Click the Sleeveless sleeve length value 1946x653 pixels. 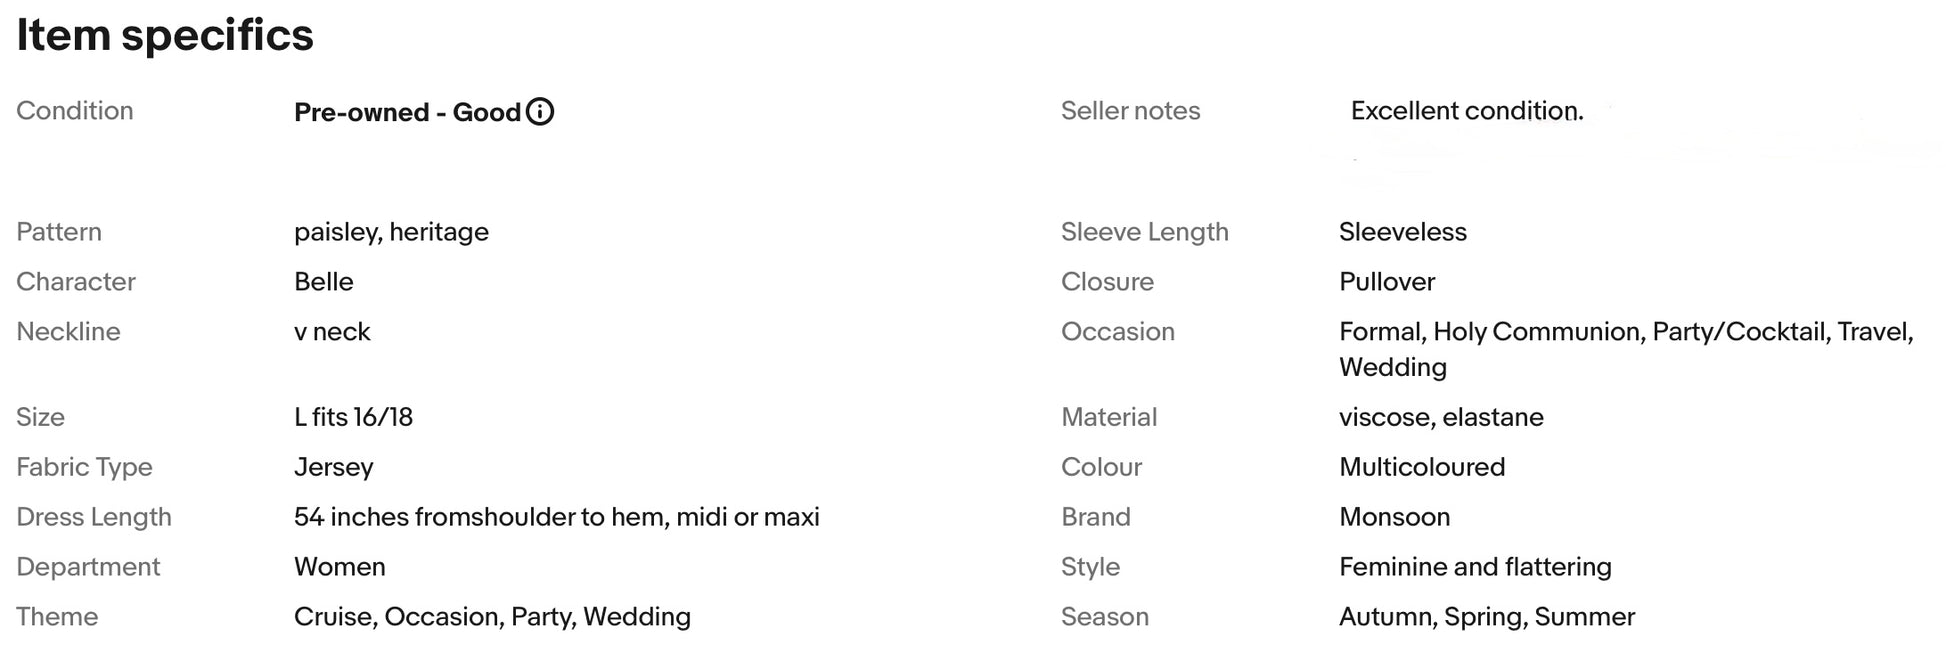tap(1403, 232)
